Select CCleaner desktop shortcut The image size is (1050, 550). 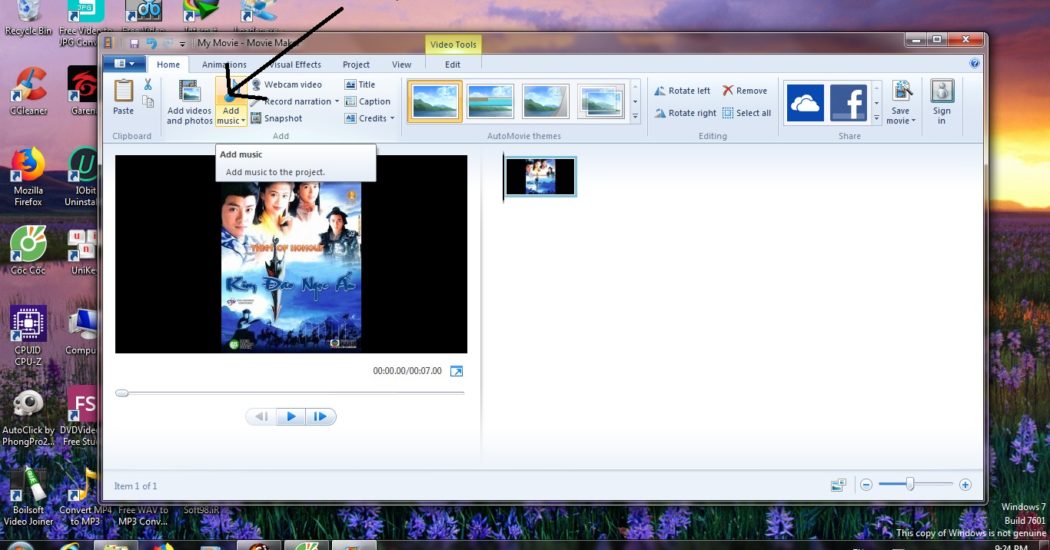click(28, 91)
